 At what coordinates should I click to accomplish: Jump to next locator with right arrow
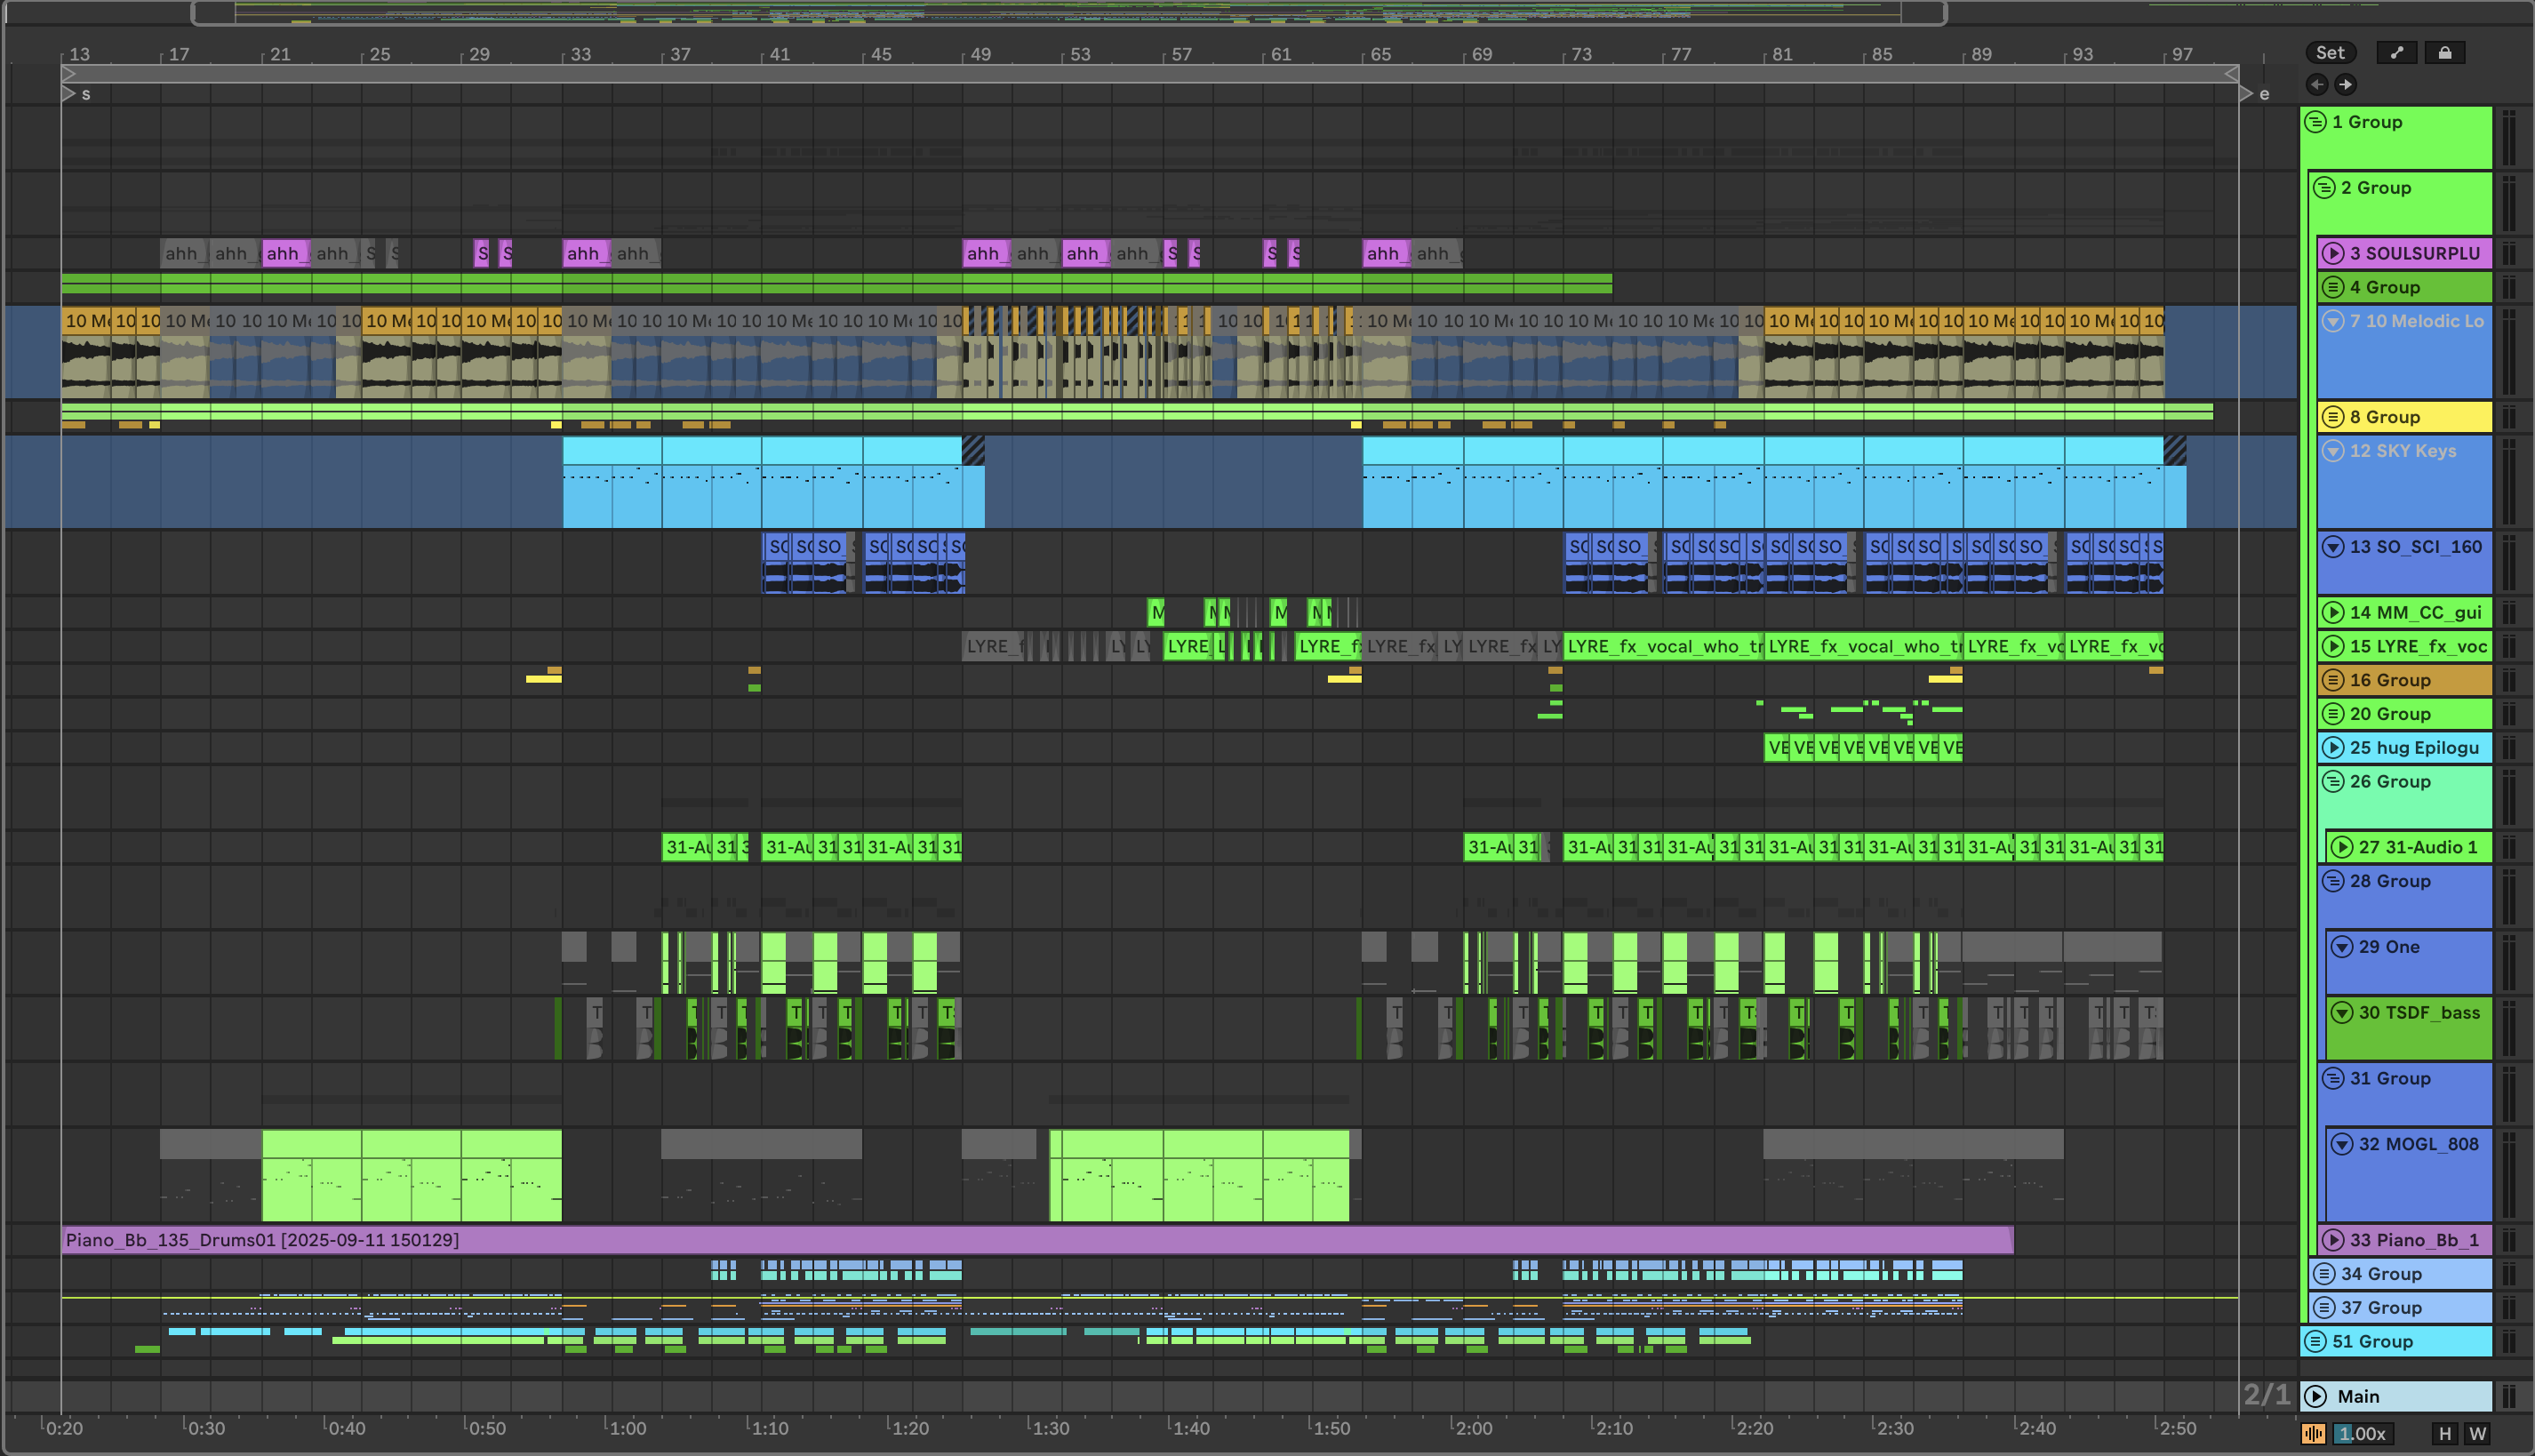tap(2345, 84)
